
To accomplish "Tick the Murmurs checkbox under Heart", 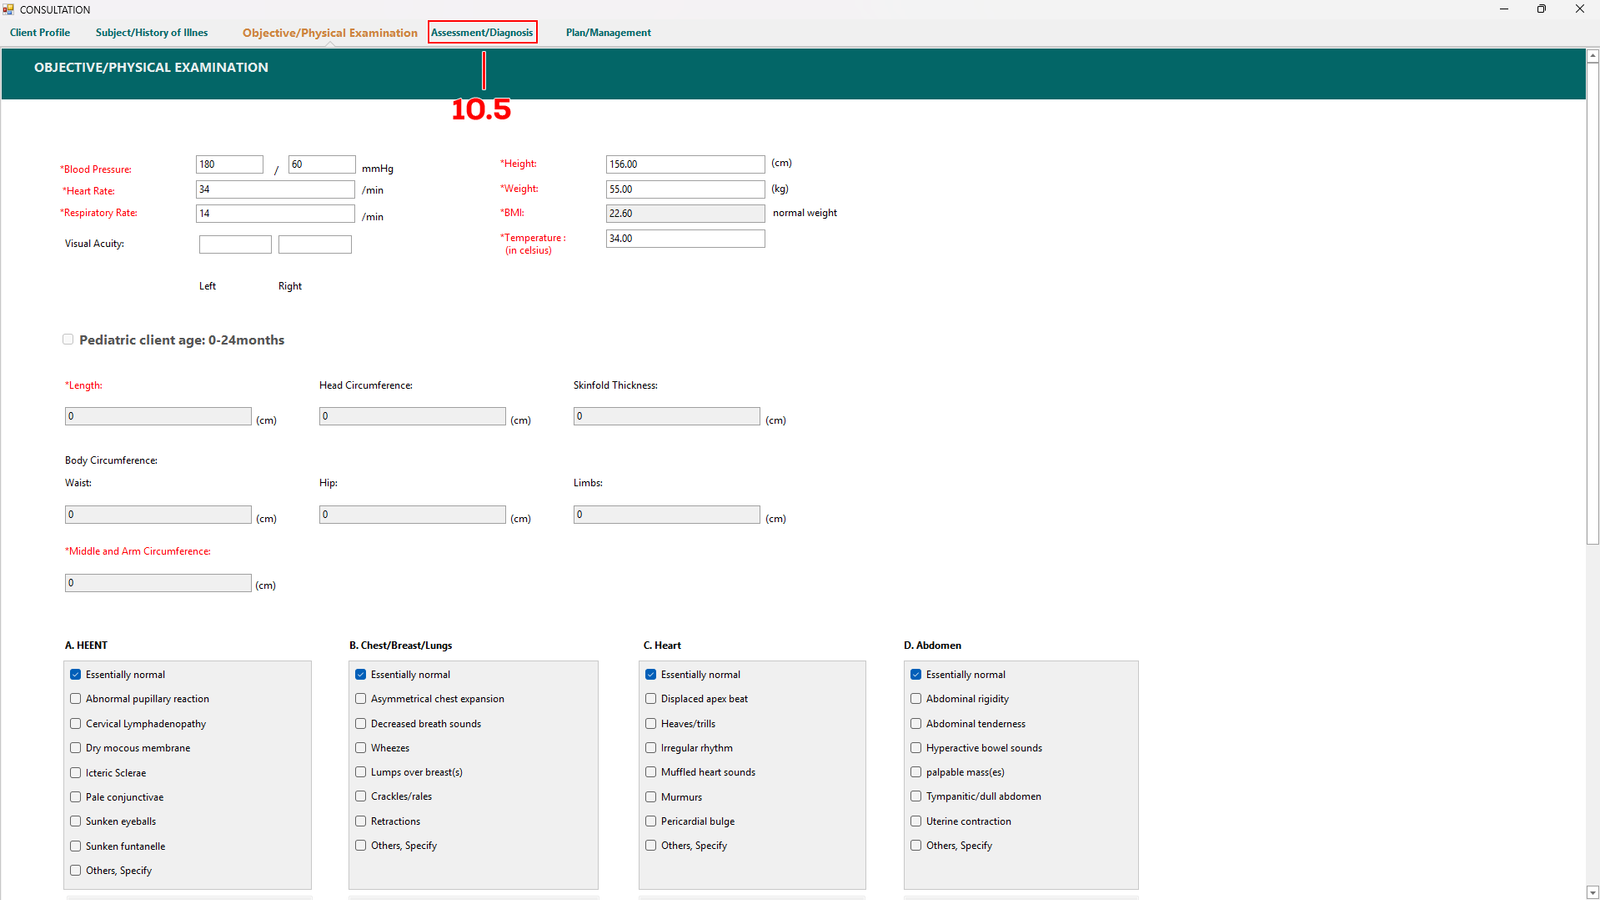I will pyautogui.click(x=651, y=797).
